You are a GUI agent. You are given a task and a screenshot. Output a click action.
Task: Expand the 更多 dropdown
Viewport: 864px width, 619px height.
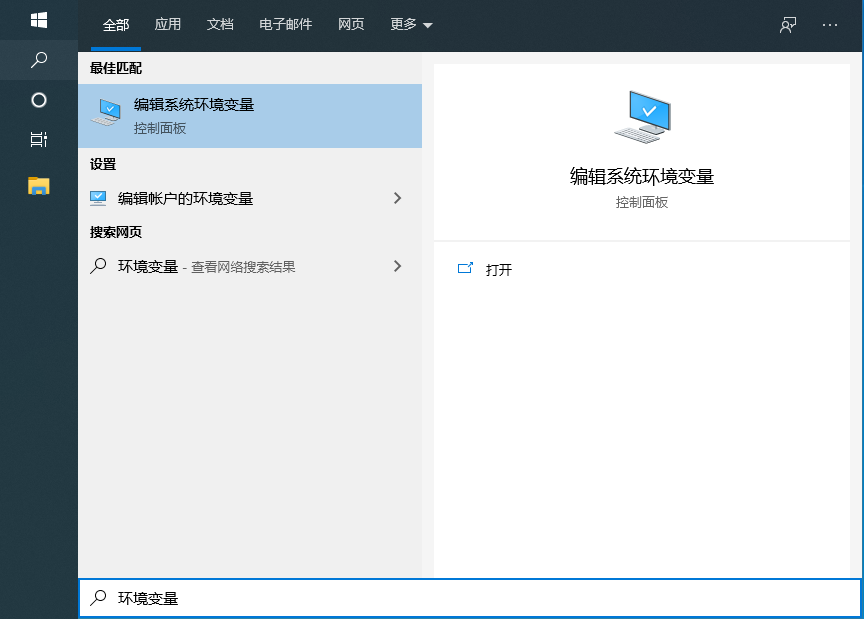point(411,24)
